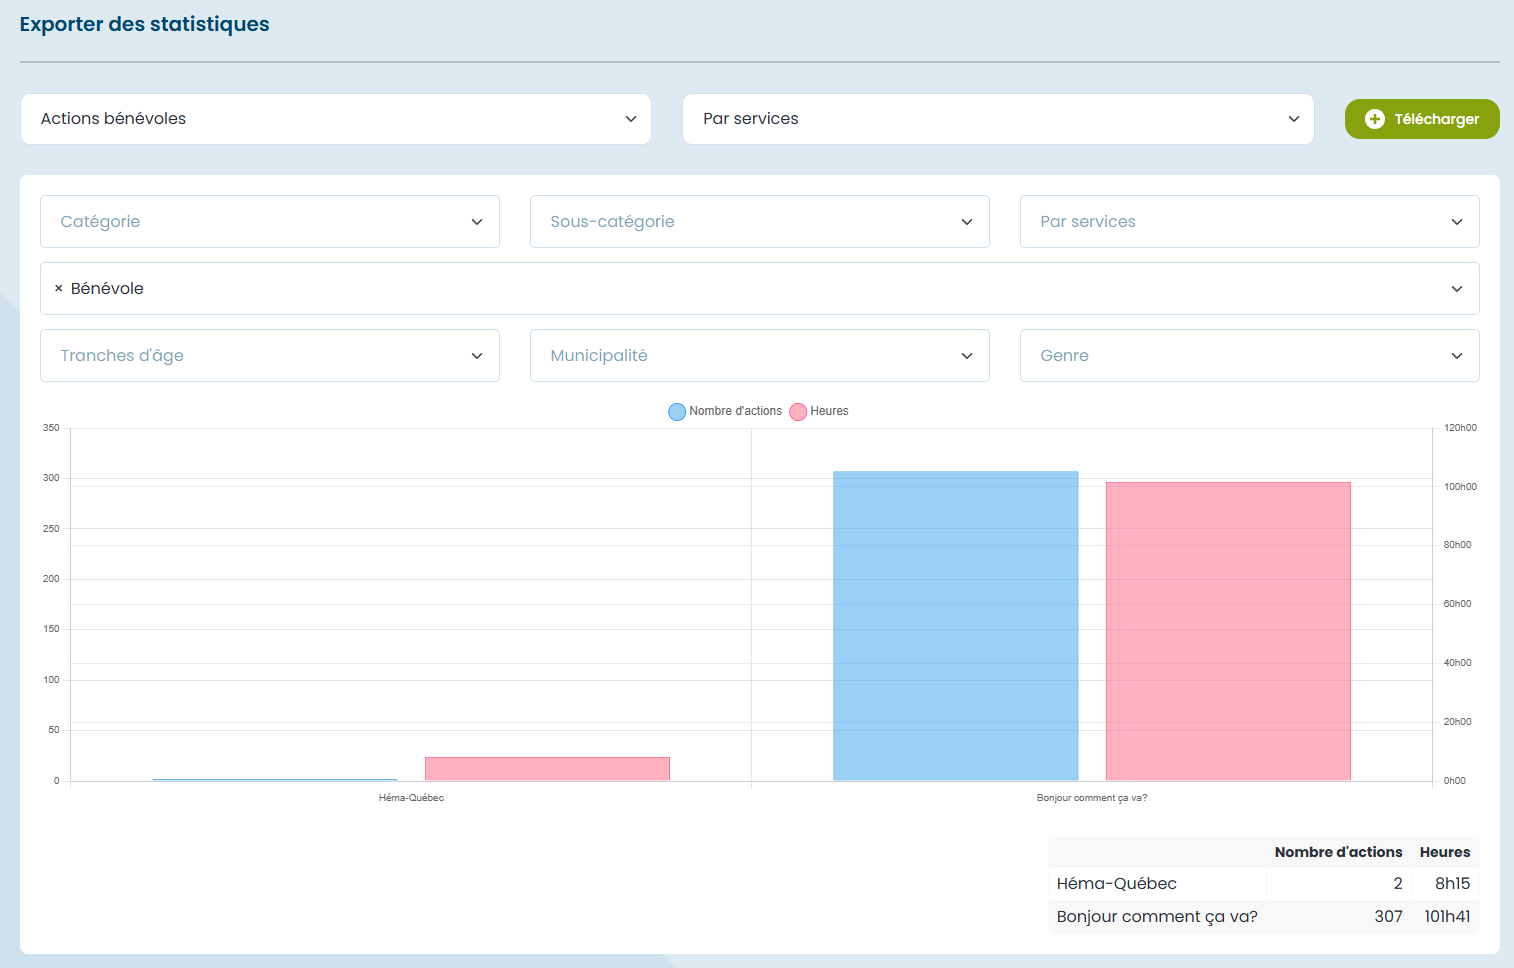
Task: Click the Héma-Québec table row
Action: pos(1262,884)
